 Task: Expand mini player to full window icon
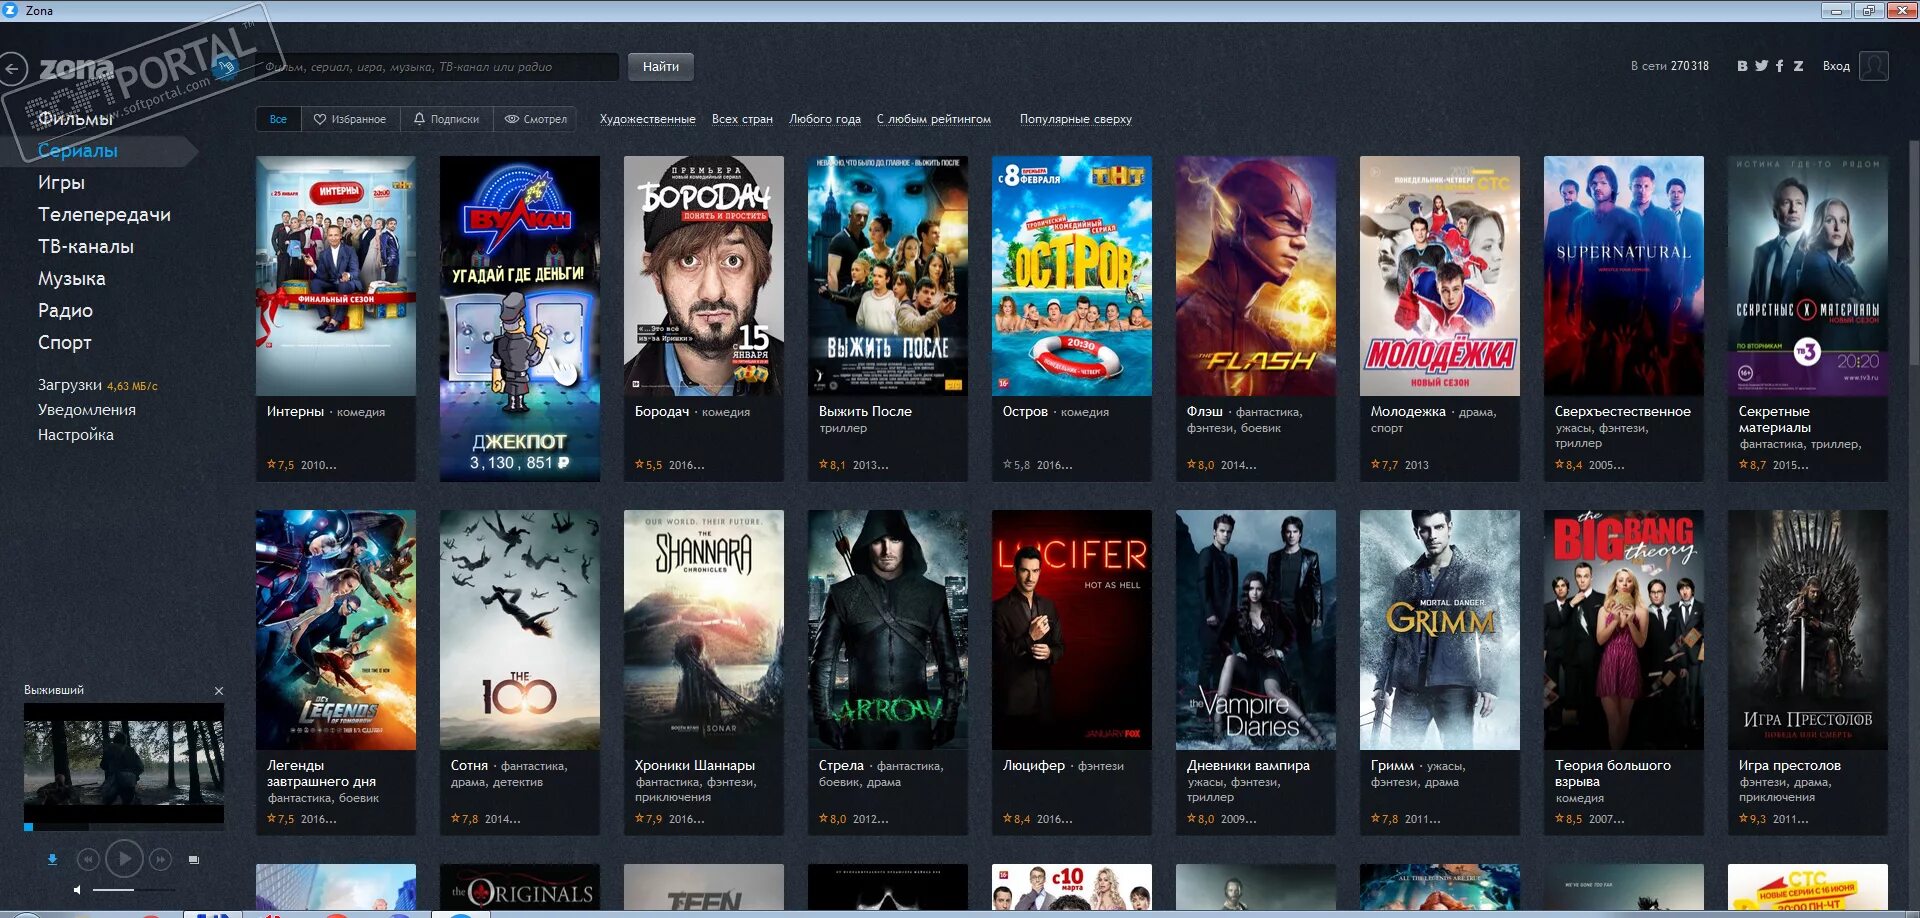pos(194,859)
